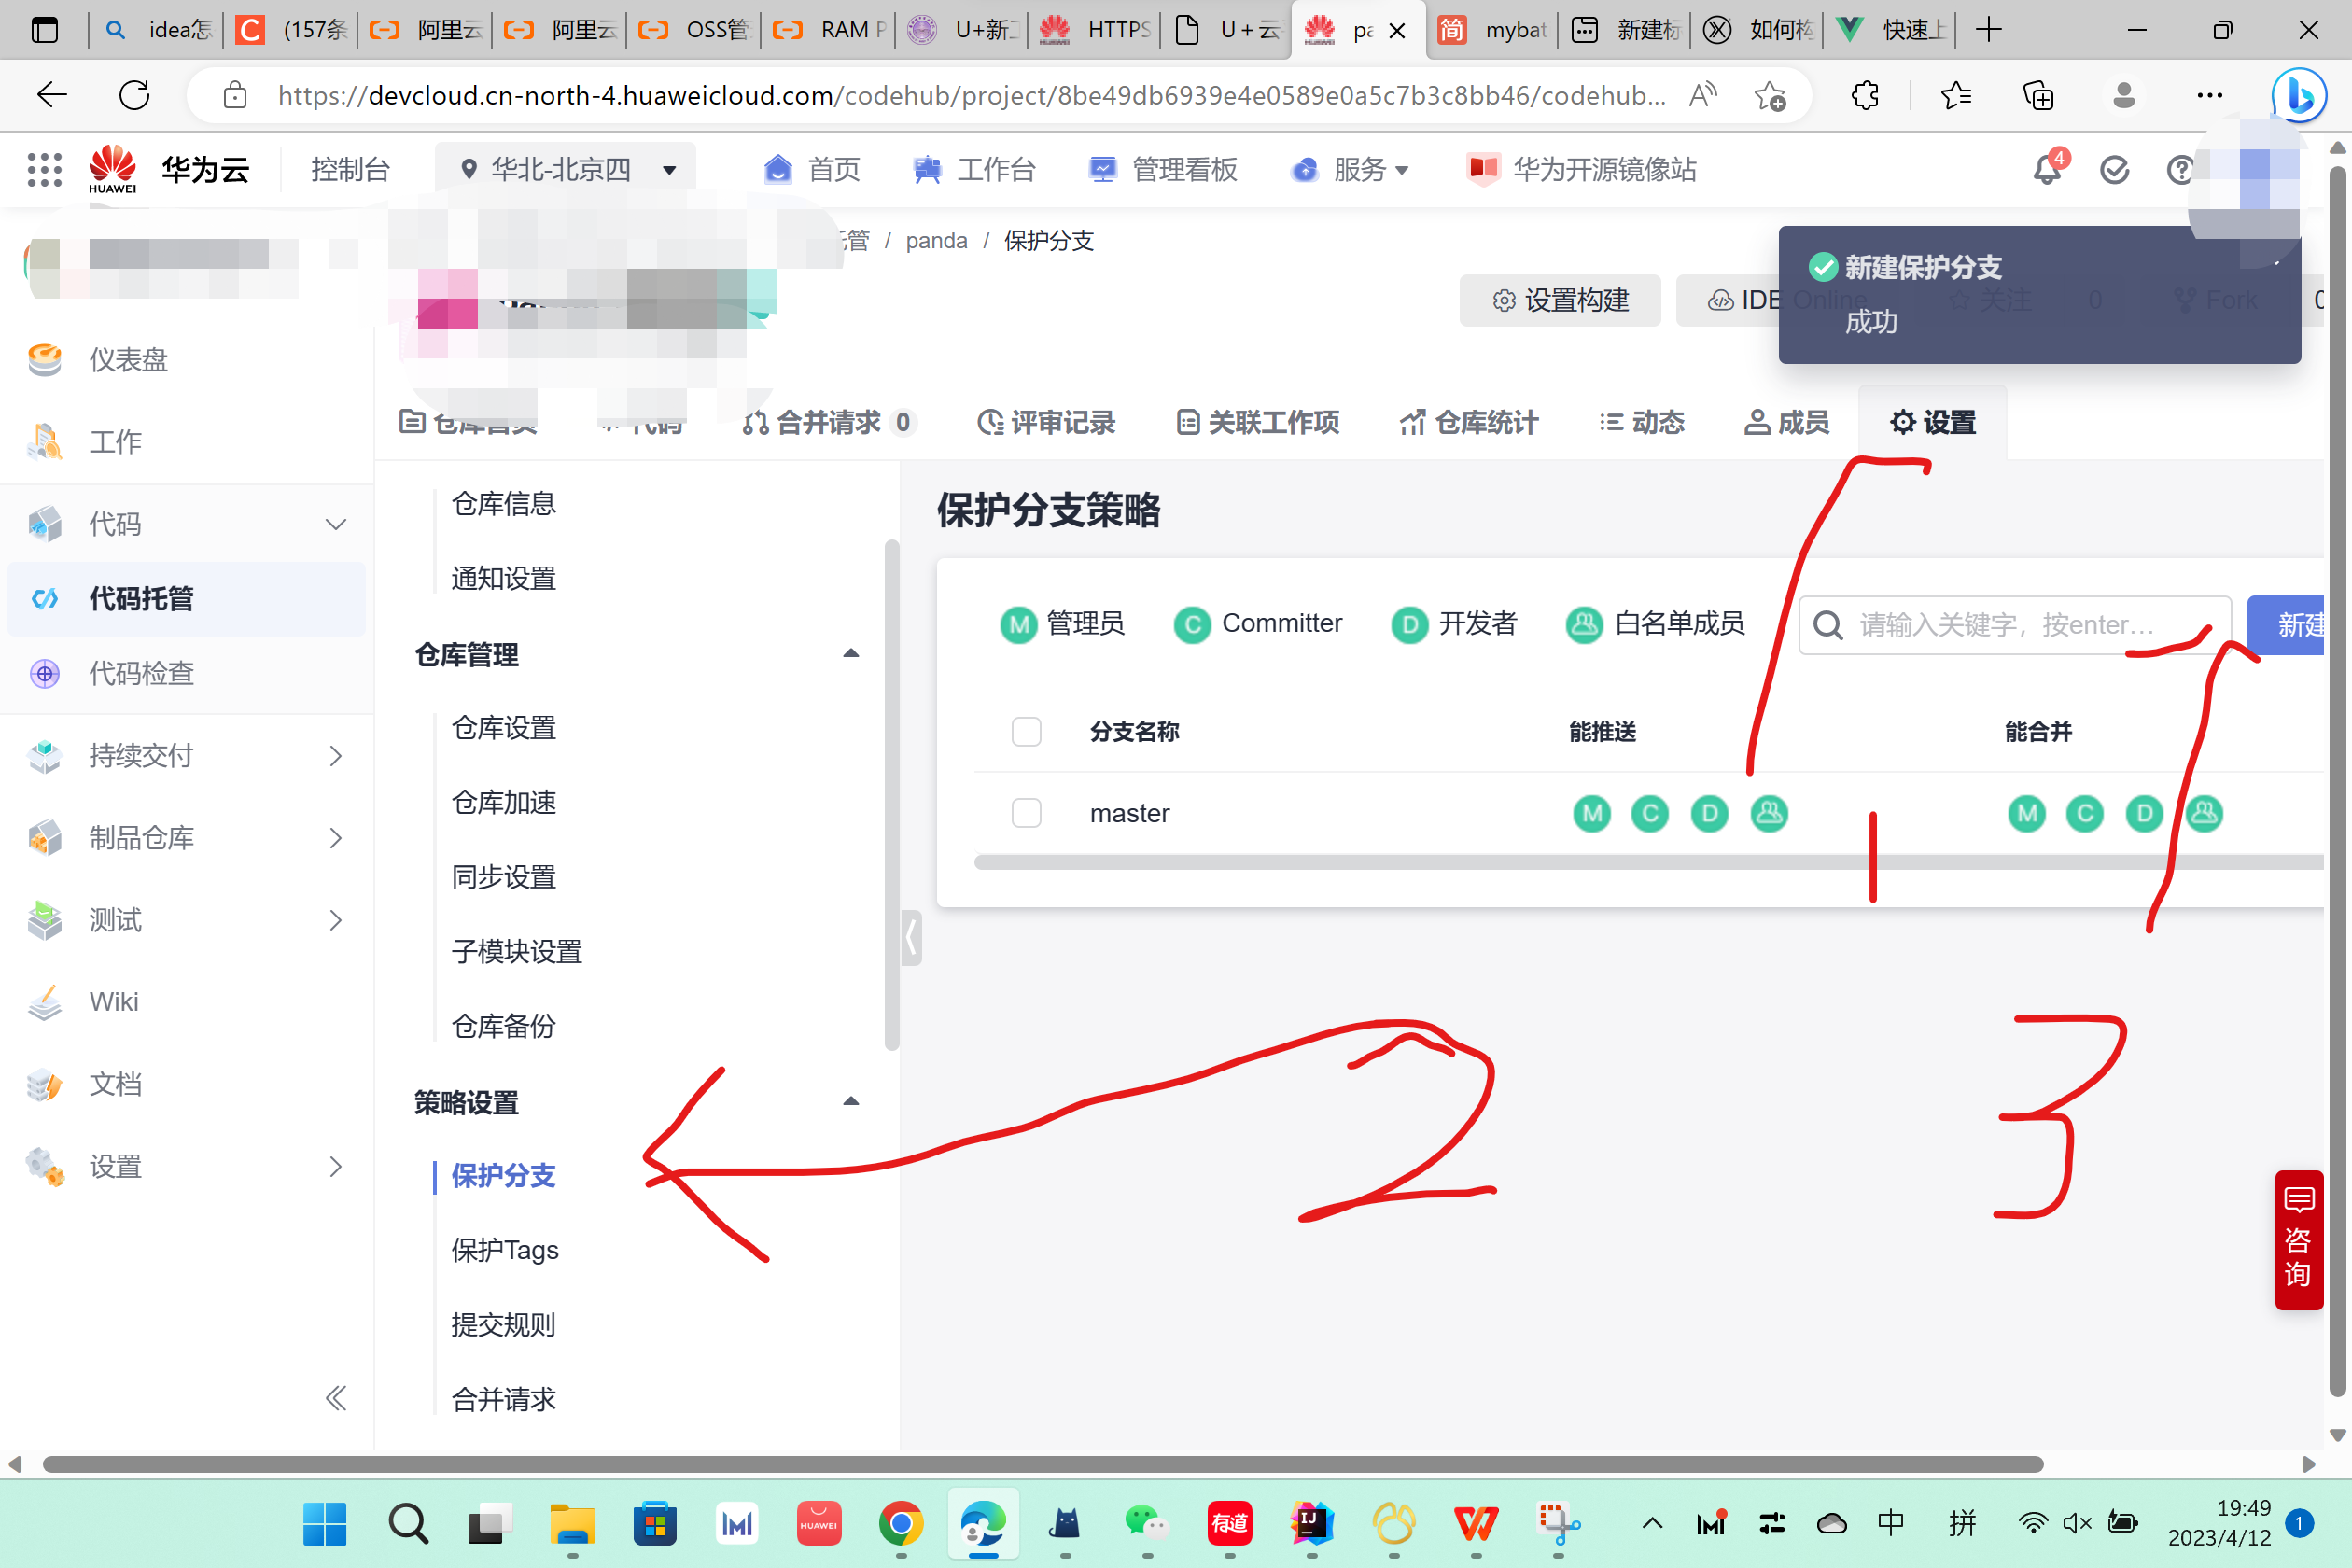Check the master branch checkbox
This screenshot has width=2352, height=1568.
[x=1026, y=813]
